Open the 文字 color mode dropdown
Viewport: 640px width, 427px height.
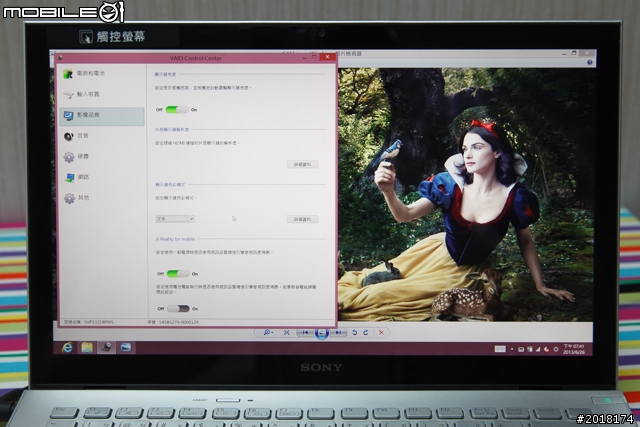point(175,219)
